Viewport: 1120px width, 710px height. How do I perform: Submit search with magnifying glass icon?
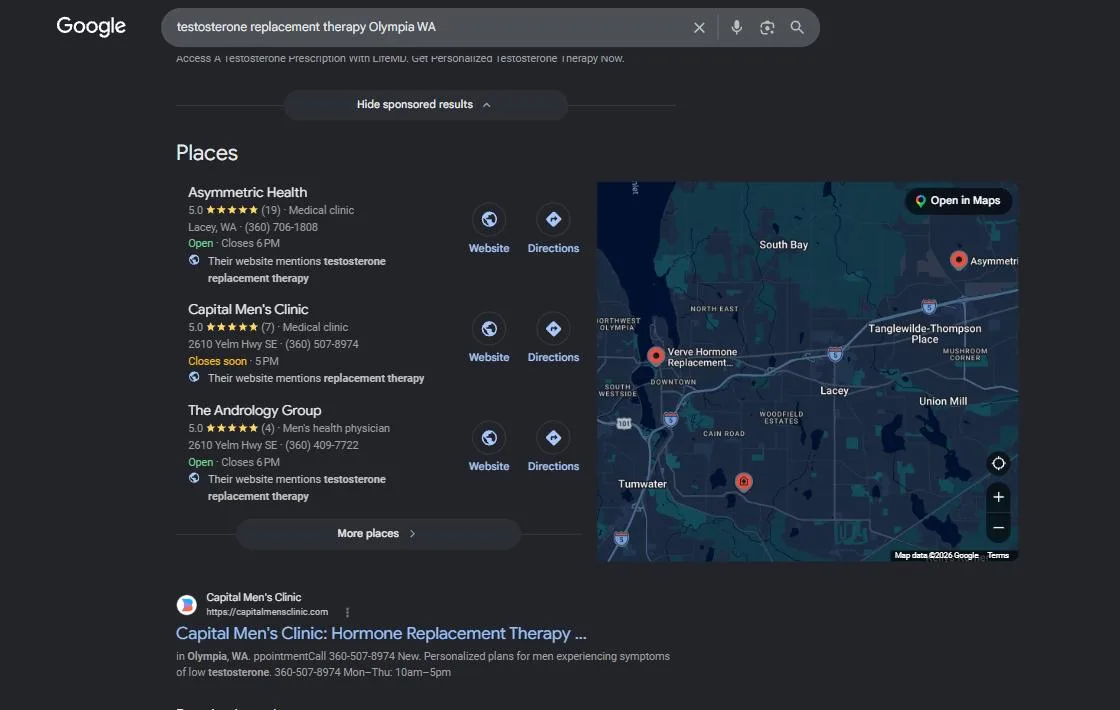click(x=797, y=27)
